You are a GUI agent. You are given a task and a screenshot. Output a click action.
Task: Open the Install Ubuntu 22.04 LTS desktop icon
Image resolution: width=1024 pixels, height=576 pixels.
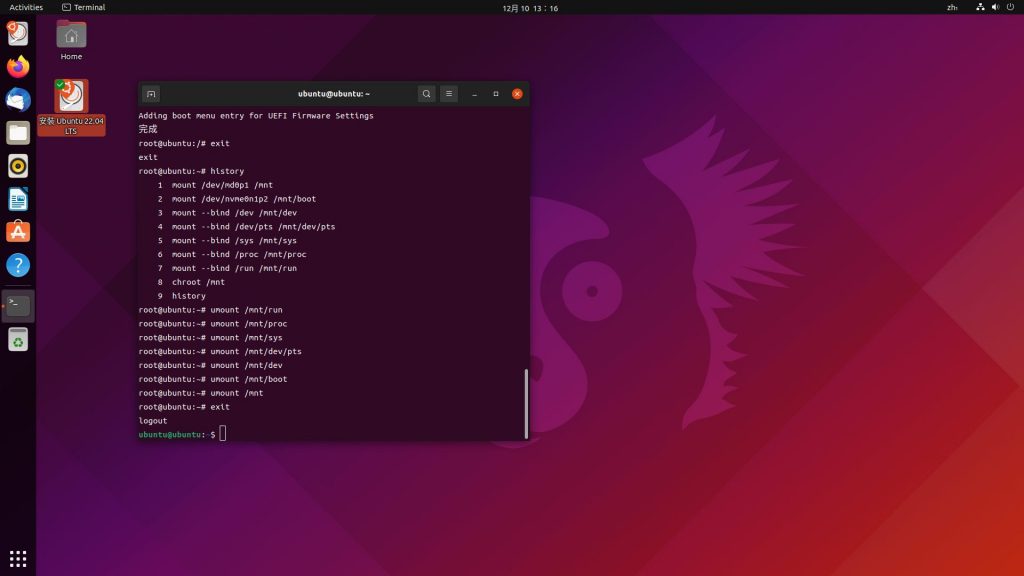pyautogui.click(x=71, y=108)
